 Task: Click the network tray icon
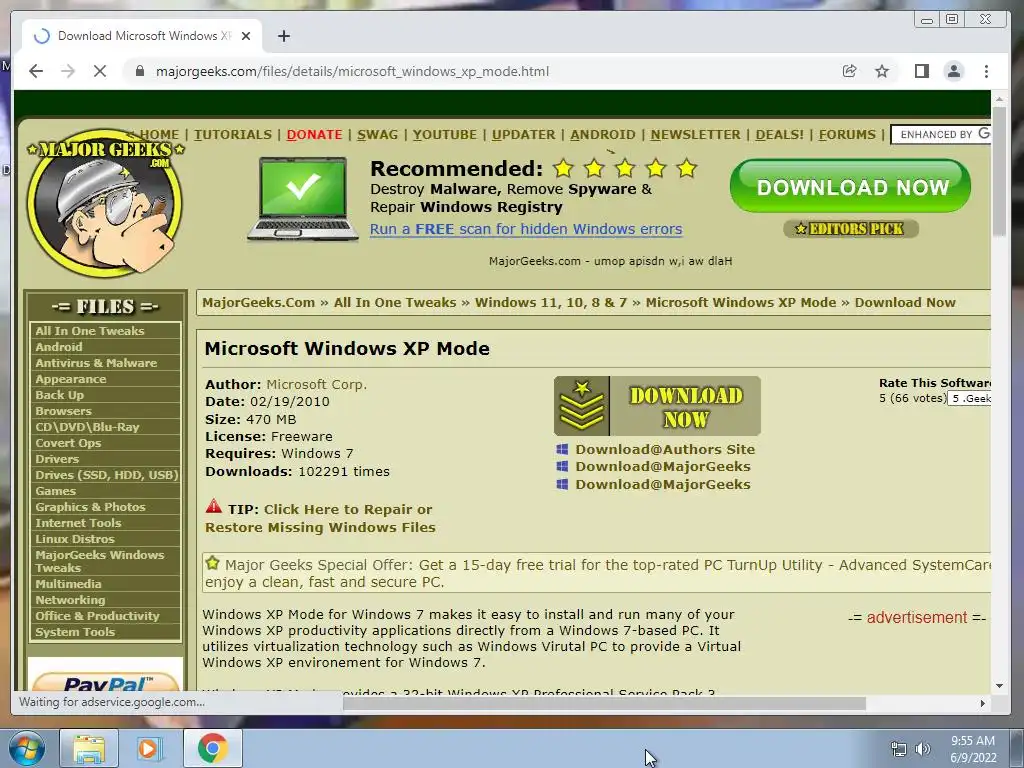[899, 749]
